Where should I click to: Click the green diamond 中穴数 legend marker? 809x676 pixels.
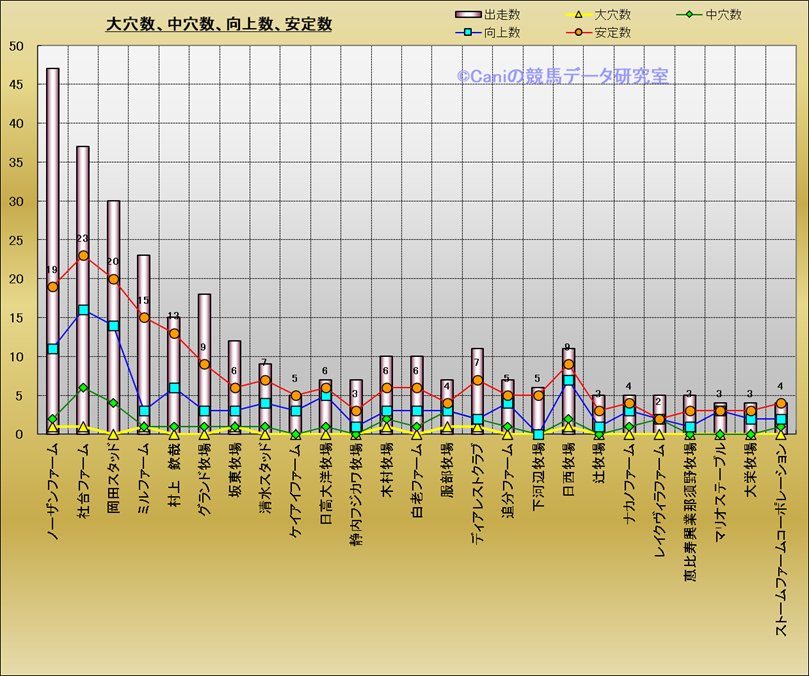689,15
